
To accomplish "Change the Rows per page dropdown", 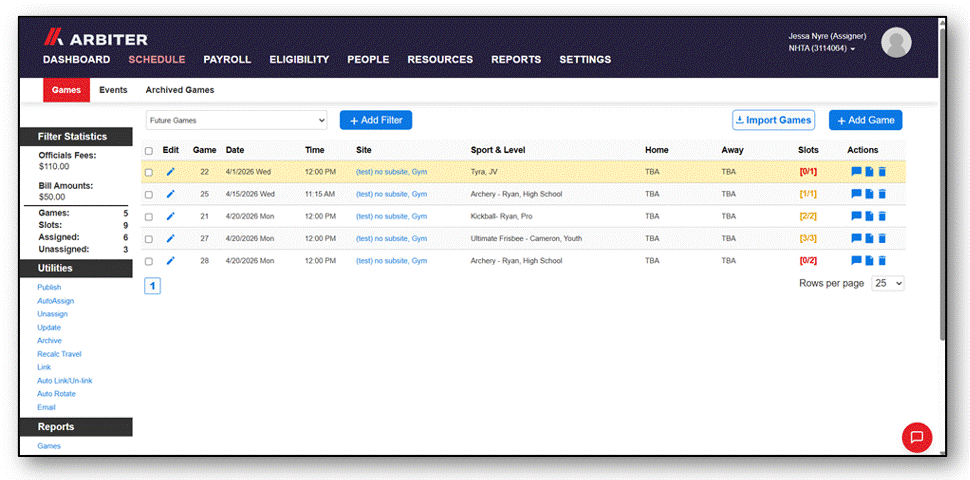I will tap(888, 283).
